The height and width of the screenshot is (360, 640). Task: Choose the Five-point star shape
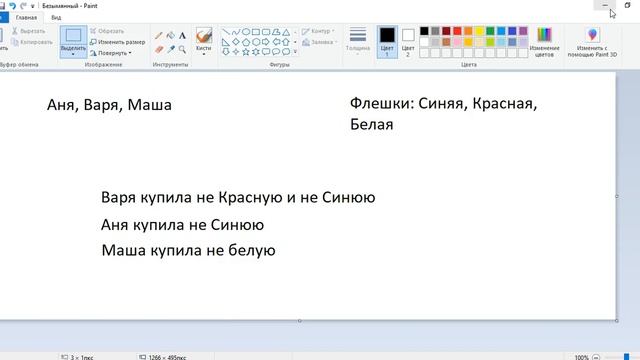coord(246,52)
